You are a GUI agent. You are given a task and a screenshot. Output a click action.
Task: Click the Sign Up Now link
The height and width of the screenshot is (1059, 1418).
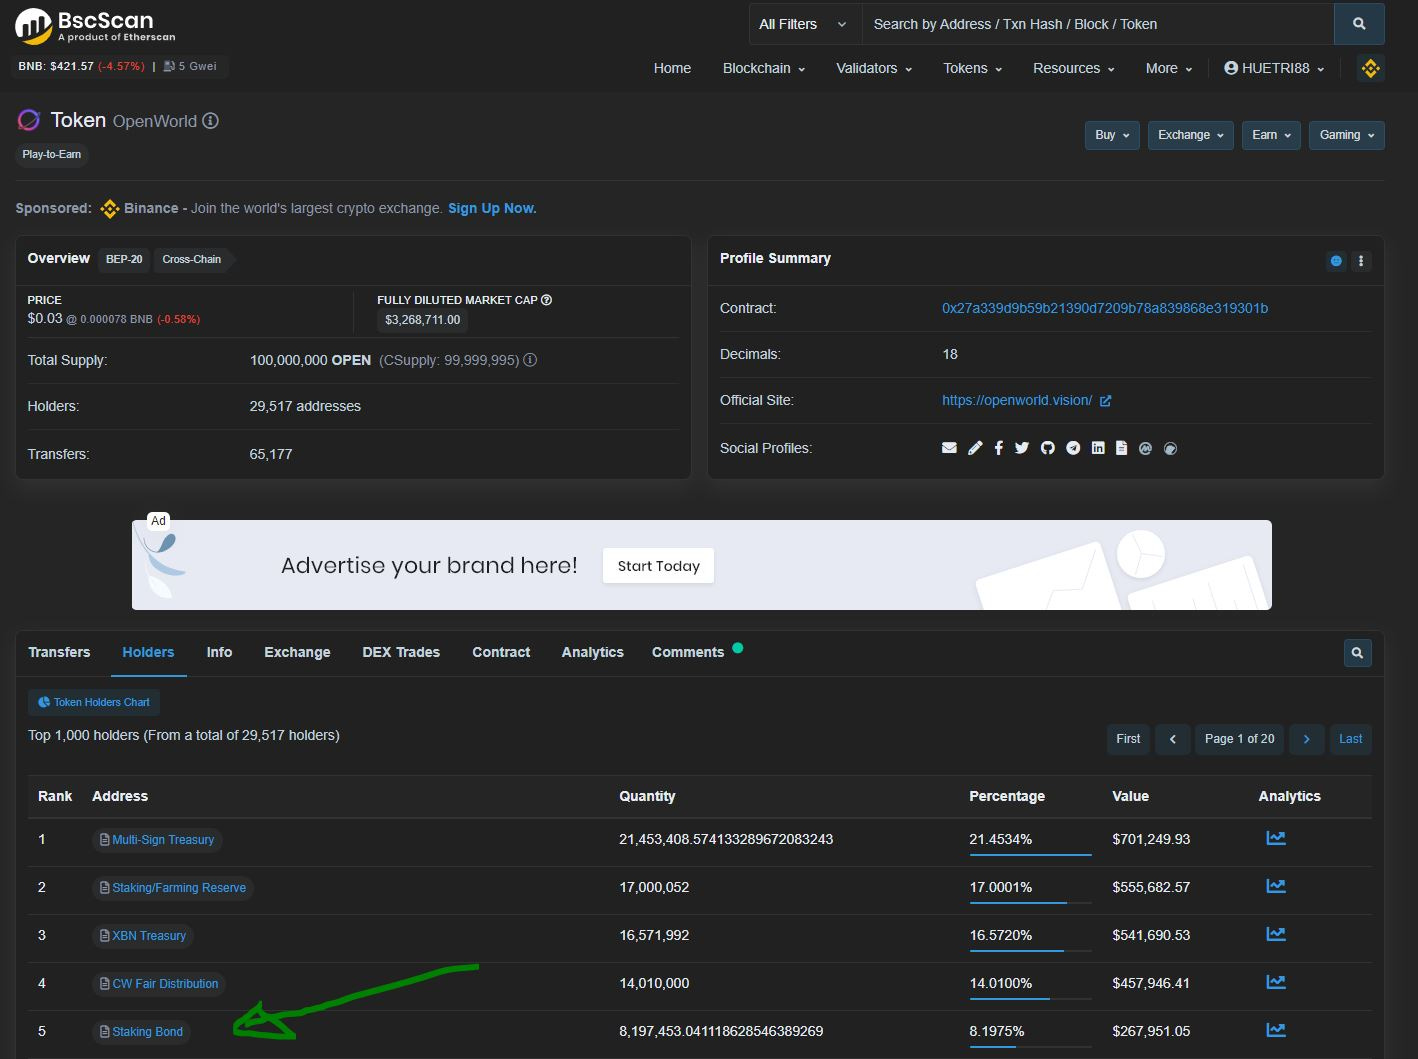(492, 208)
